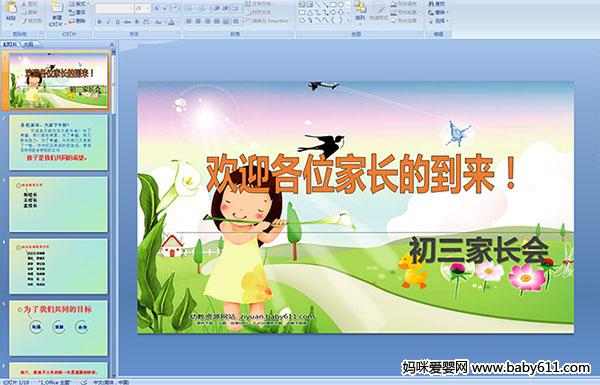Open the font size dropdown
Screen dimensions: 600x385
click(x=143, y=8)
